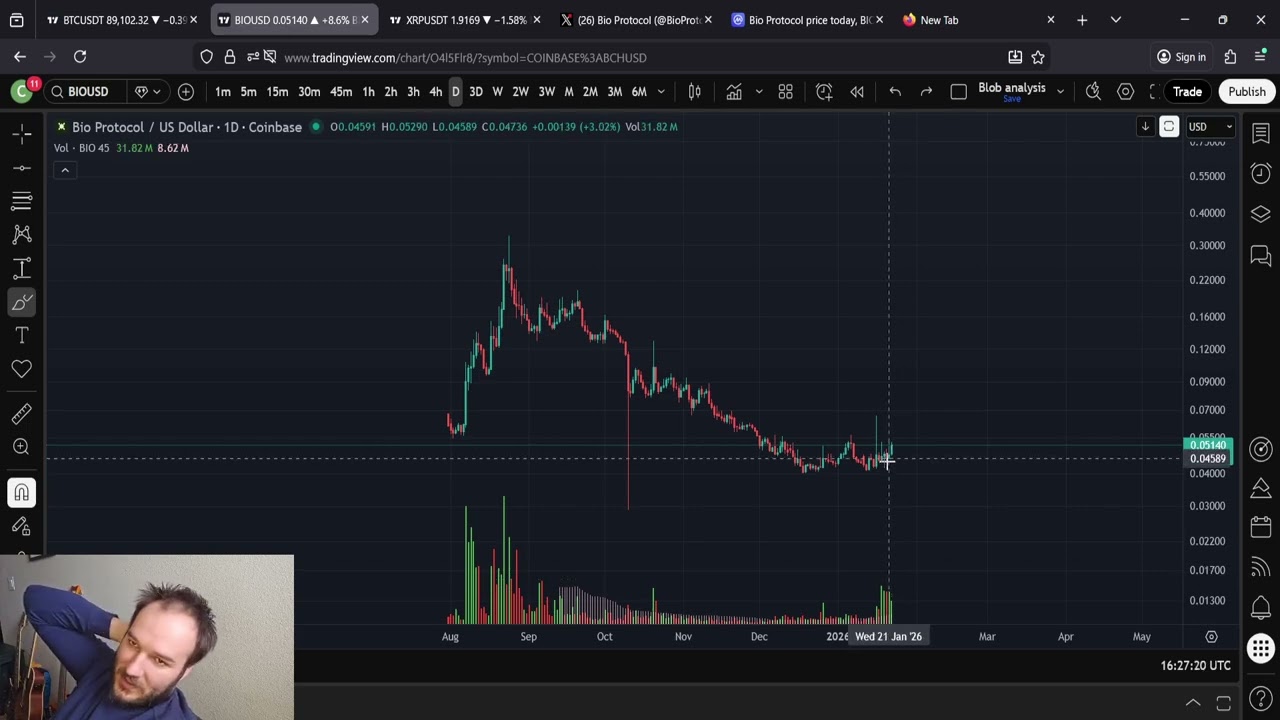Screen dimensions: 1280x720
Task: Open the chart patterns tool group
Action: click(x=22, y=234)
